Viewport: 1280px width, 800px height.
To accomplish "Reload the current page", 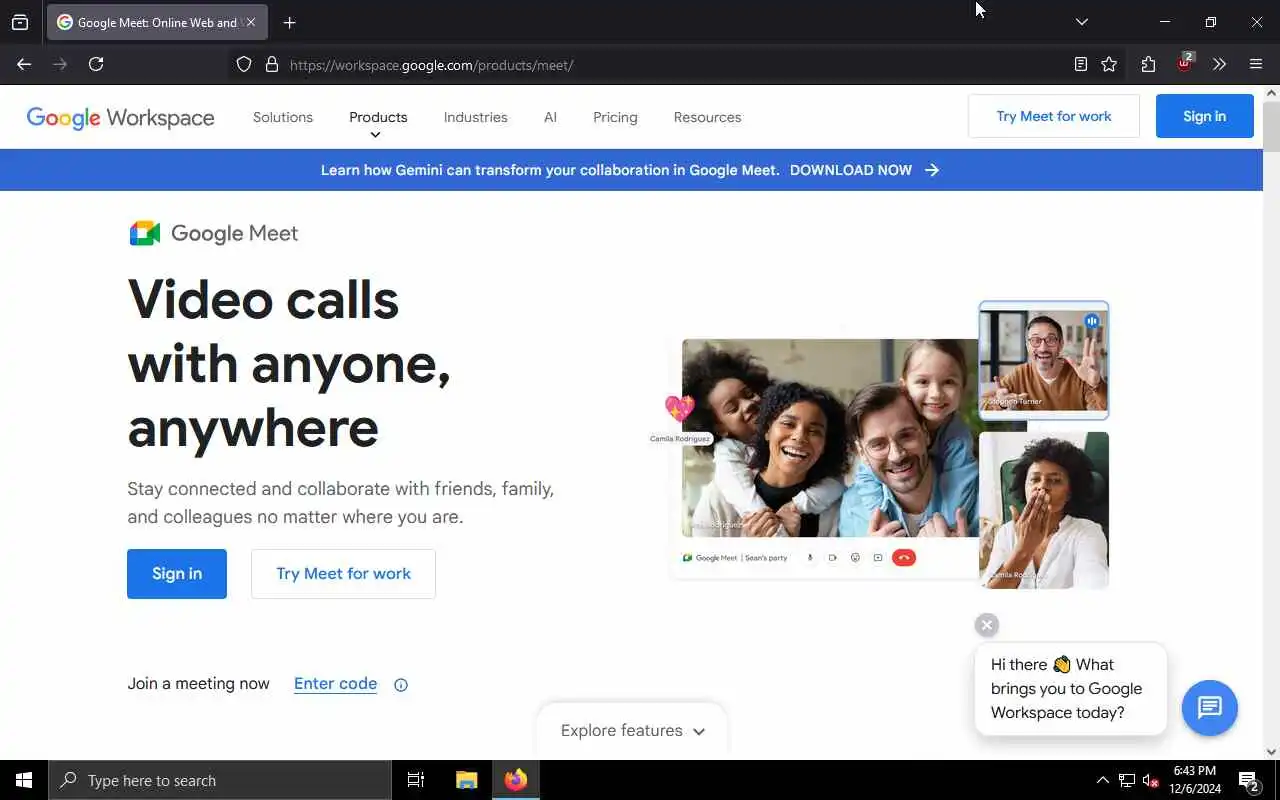I will coord(96,64).
